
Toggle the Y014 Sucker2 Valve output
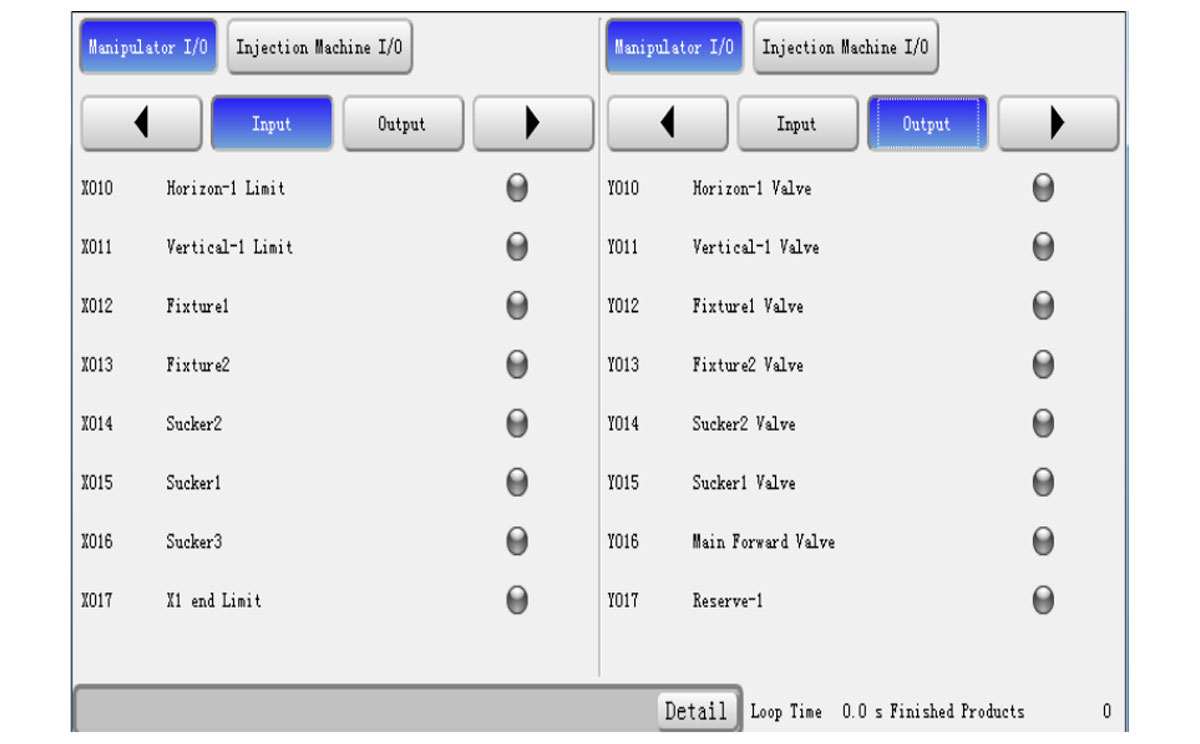coord(1043,424)
